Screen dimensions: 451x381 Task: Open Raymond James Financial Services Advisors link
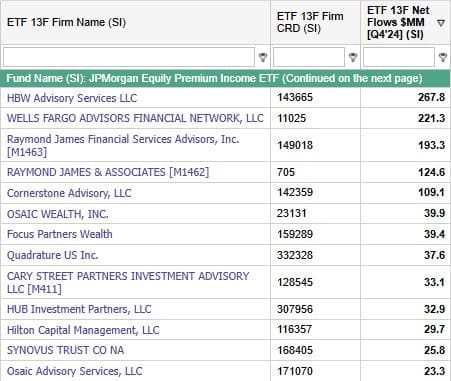pos(123,145)
